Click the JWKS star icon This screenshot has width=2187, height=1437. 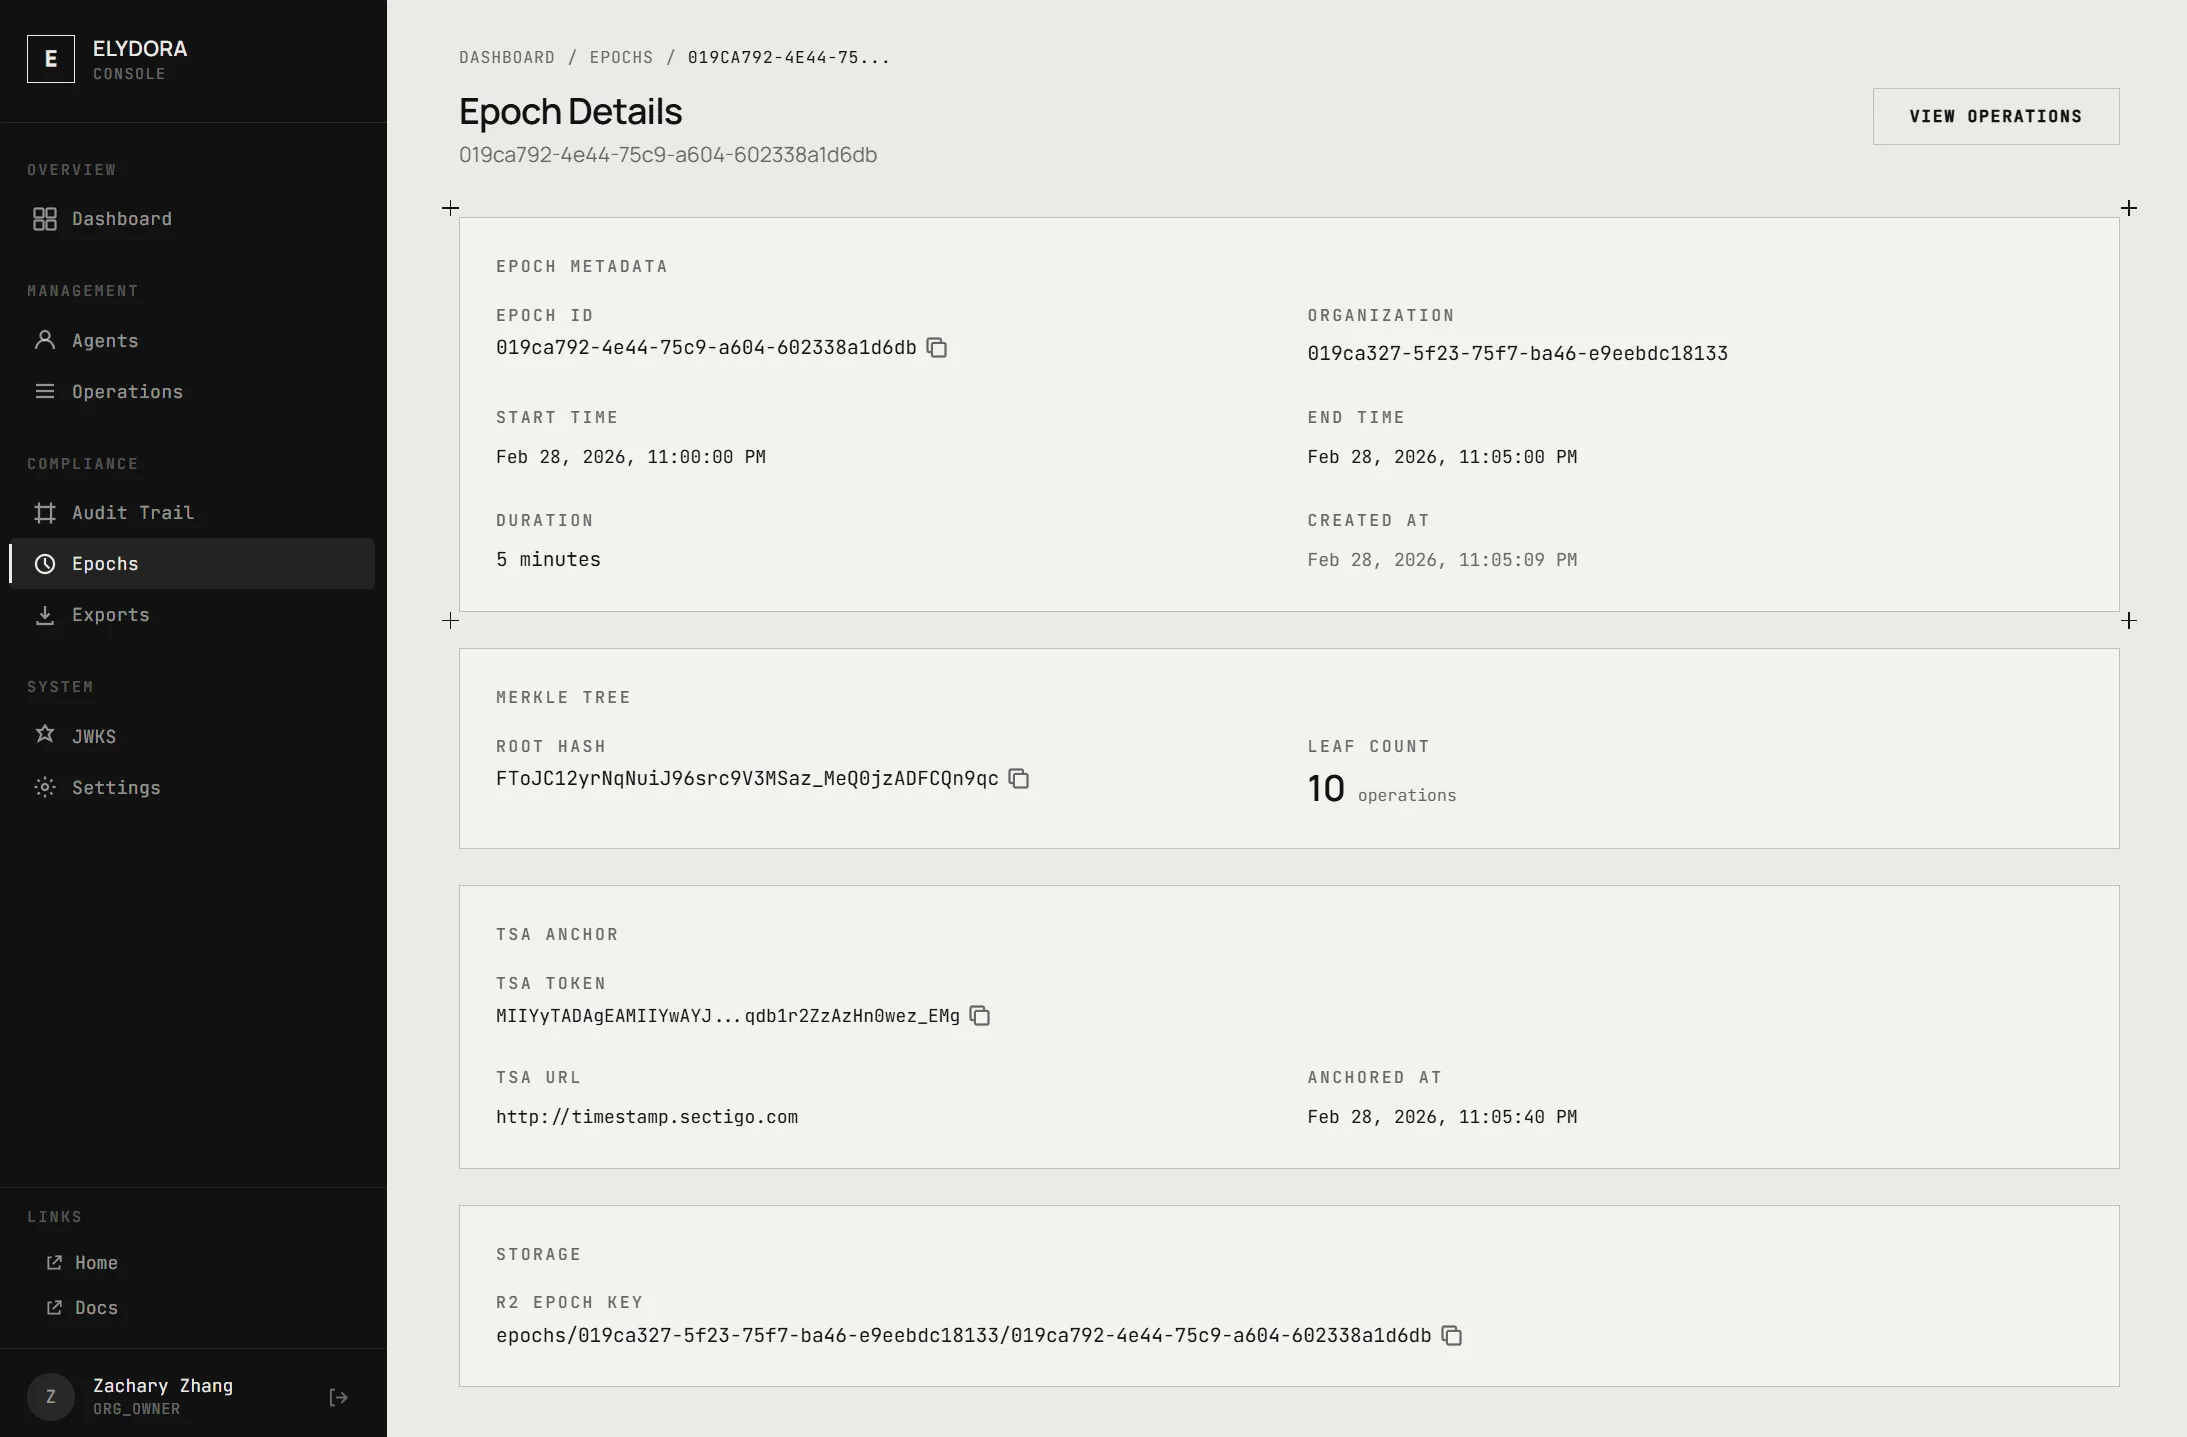click(45, 735)
